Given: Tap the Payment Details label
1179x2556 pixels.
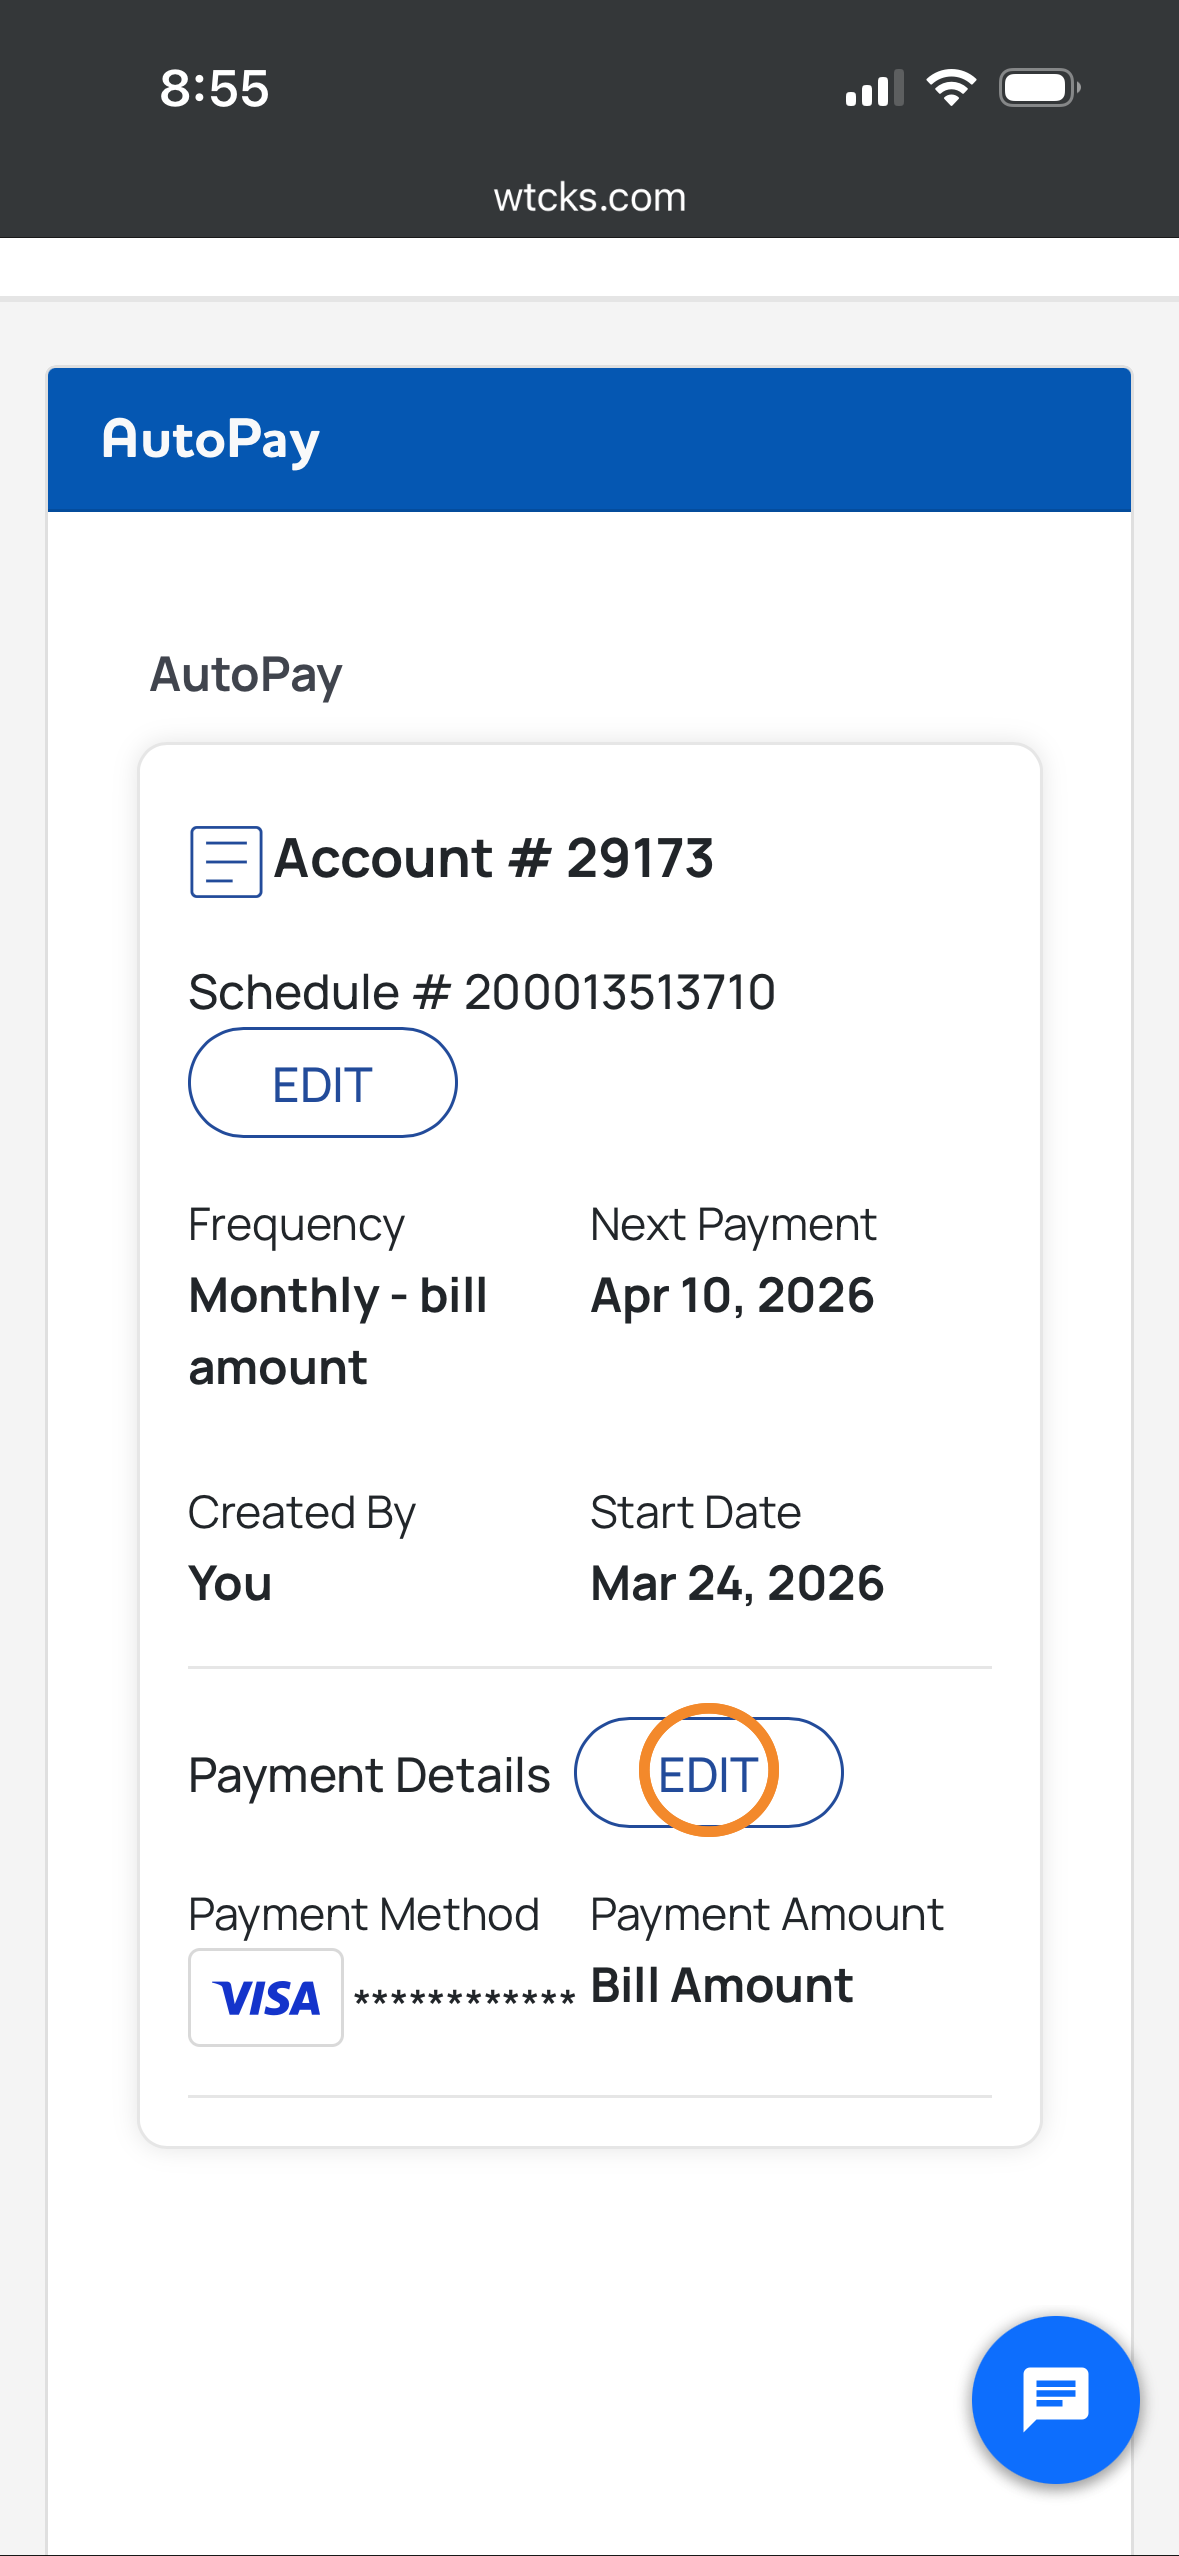Looking at the screenshot, I should tap(369, 1775).
